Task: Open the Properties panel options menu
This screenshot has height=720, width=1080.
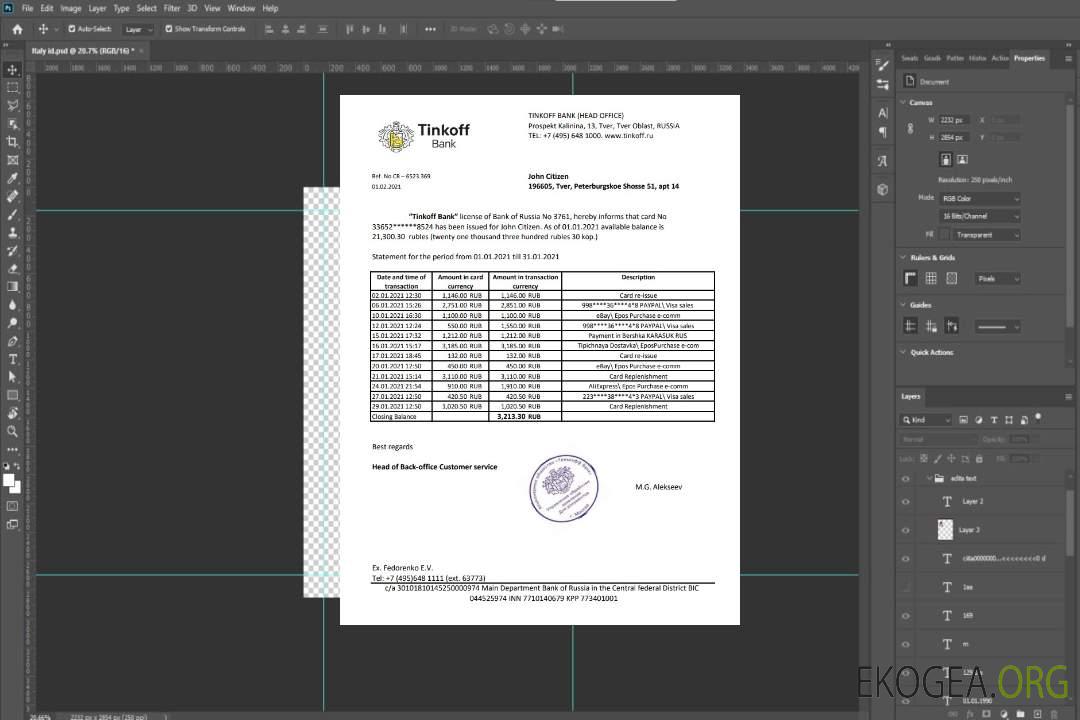Action: tap(1068, 59)
